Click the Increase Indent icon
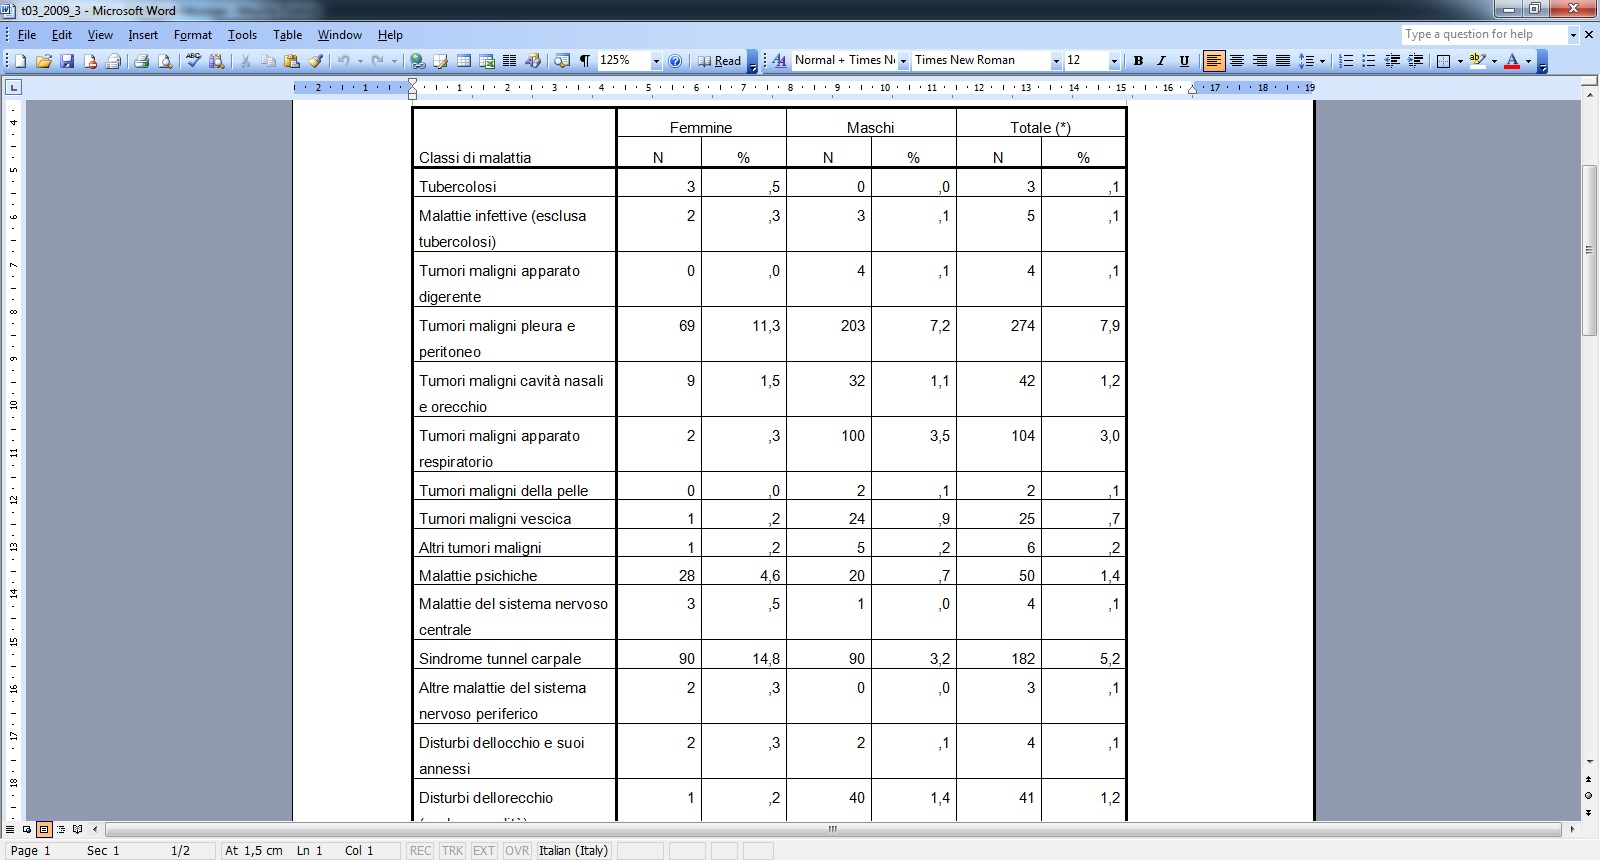The image size is (1600, 860). pyautogui.click(x=1415, y=61)
